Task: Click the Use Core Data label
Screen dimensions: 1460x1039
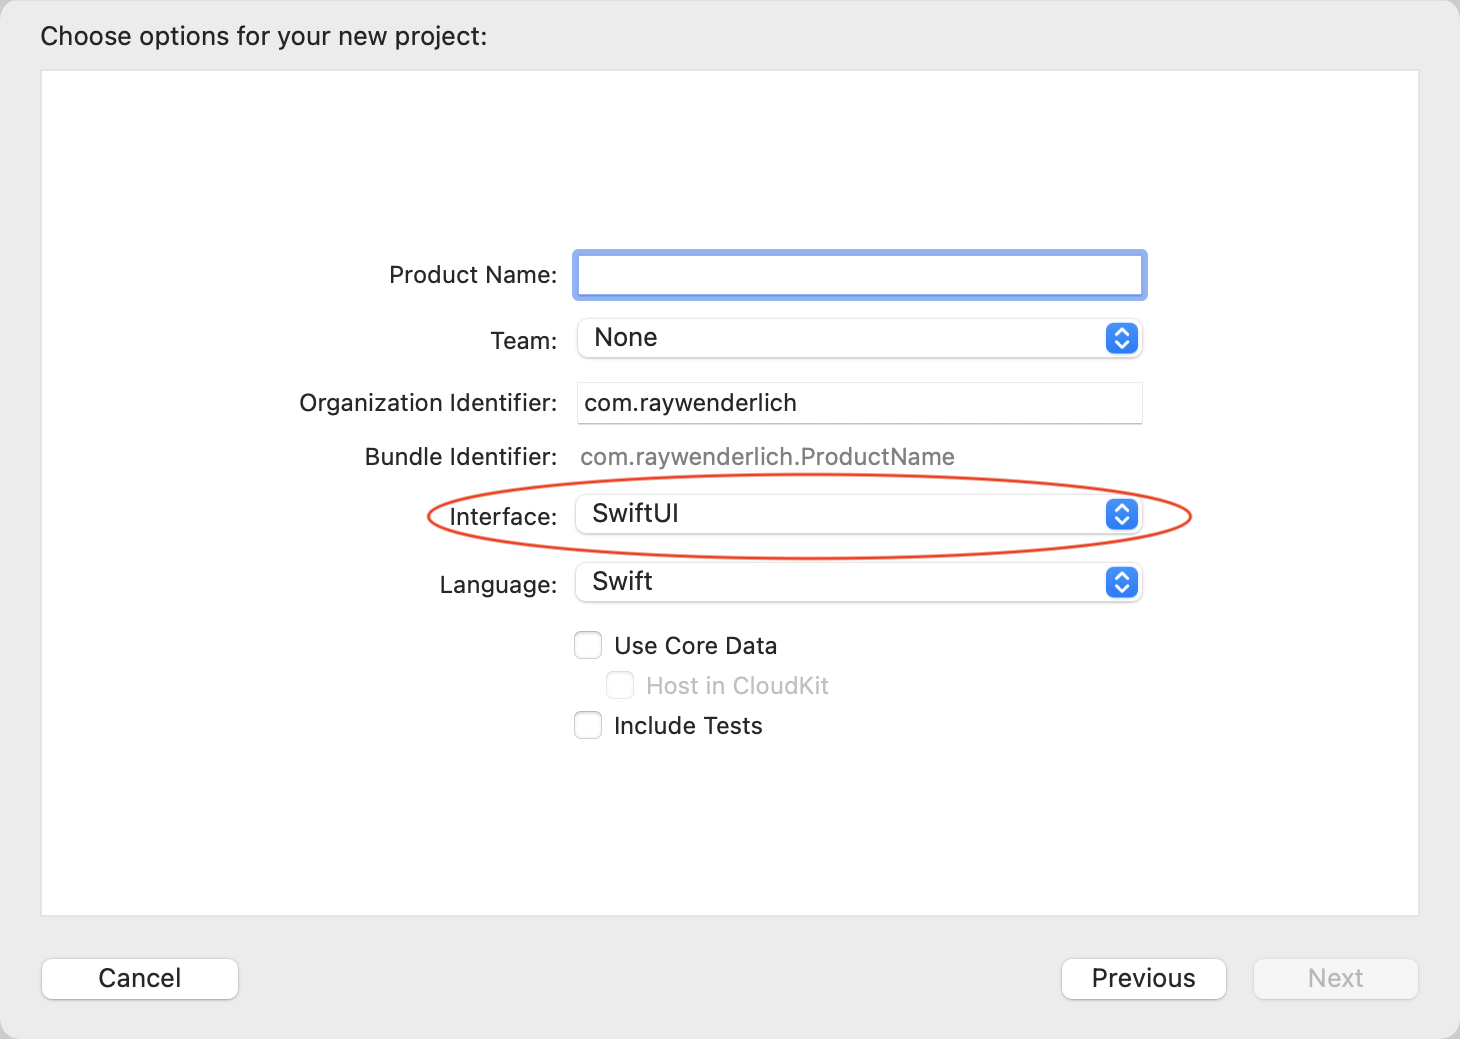Action: click(x=695, y=645)
